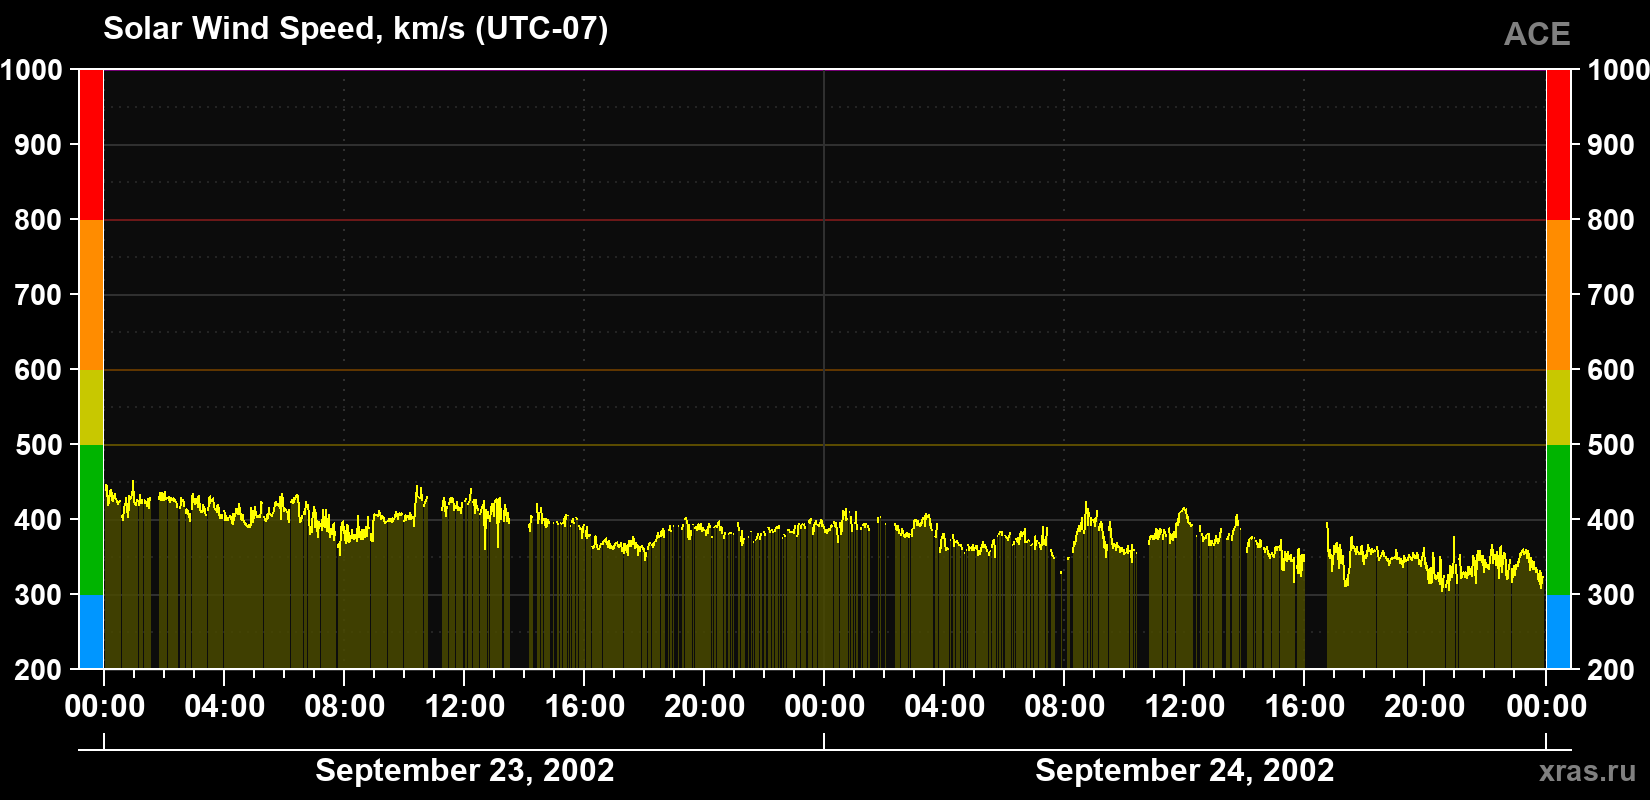The width and height of the screenshot is (1650, 800).
Task: Click the green band on the left scale
Action: pyautogui.click(x=91, y=520)
